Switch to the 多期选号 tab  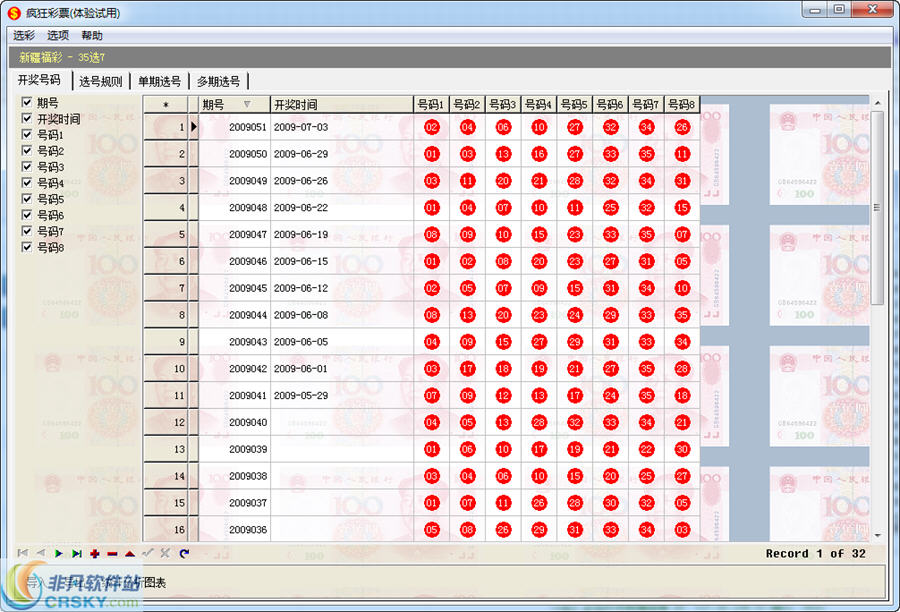coord(219,82)
